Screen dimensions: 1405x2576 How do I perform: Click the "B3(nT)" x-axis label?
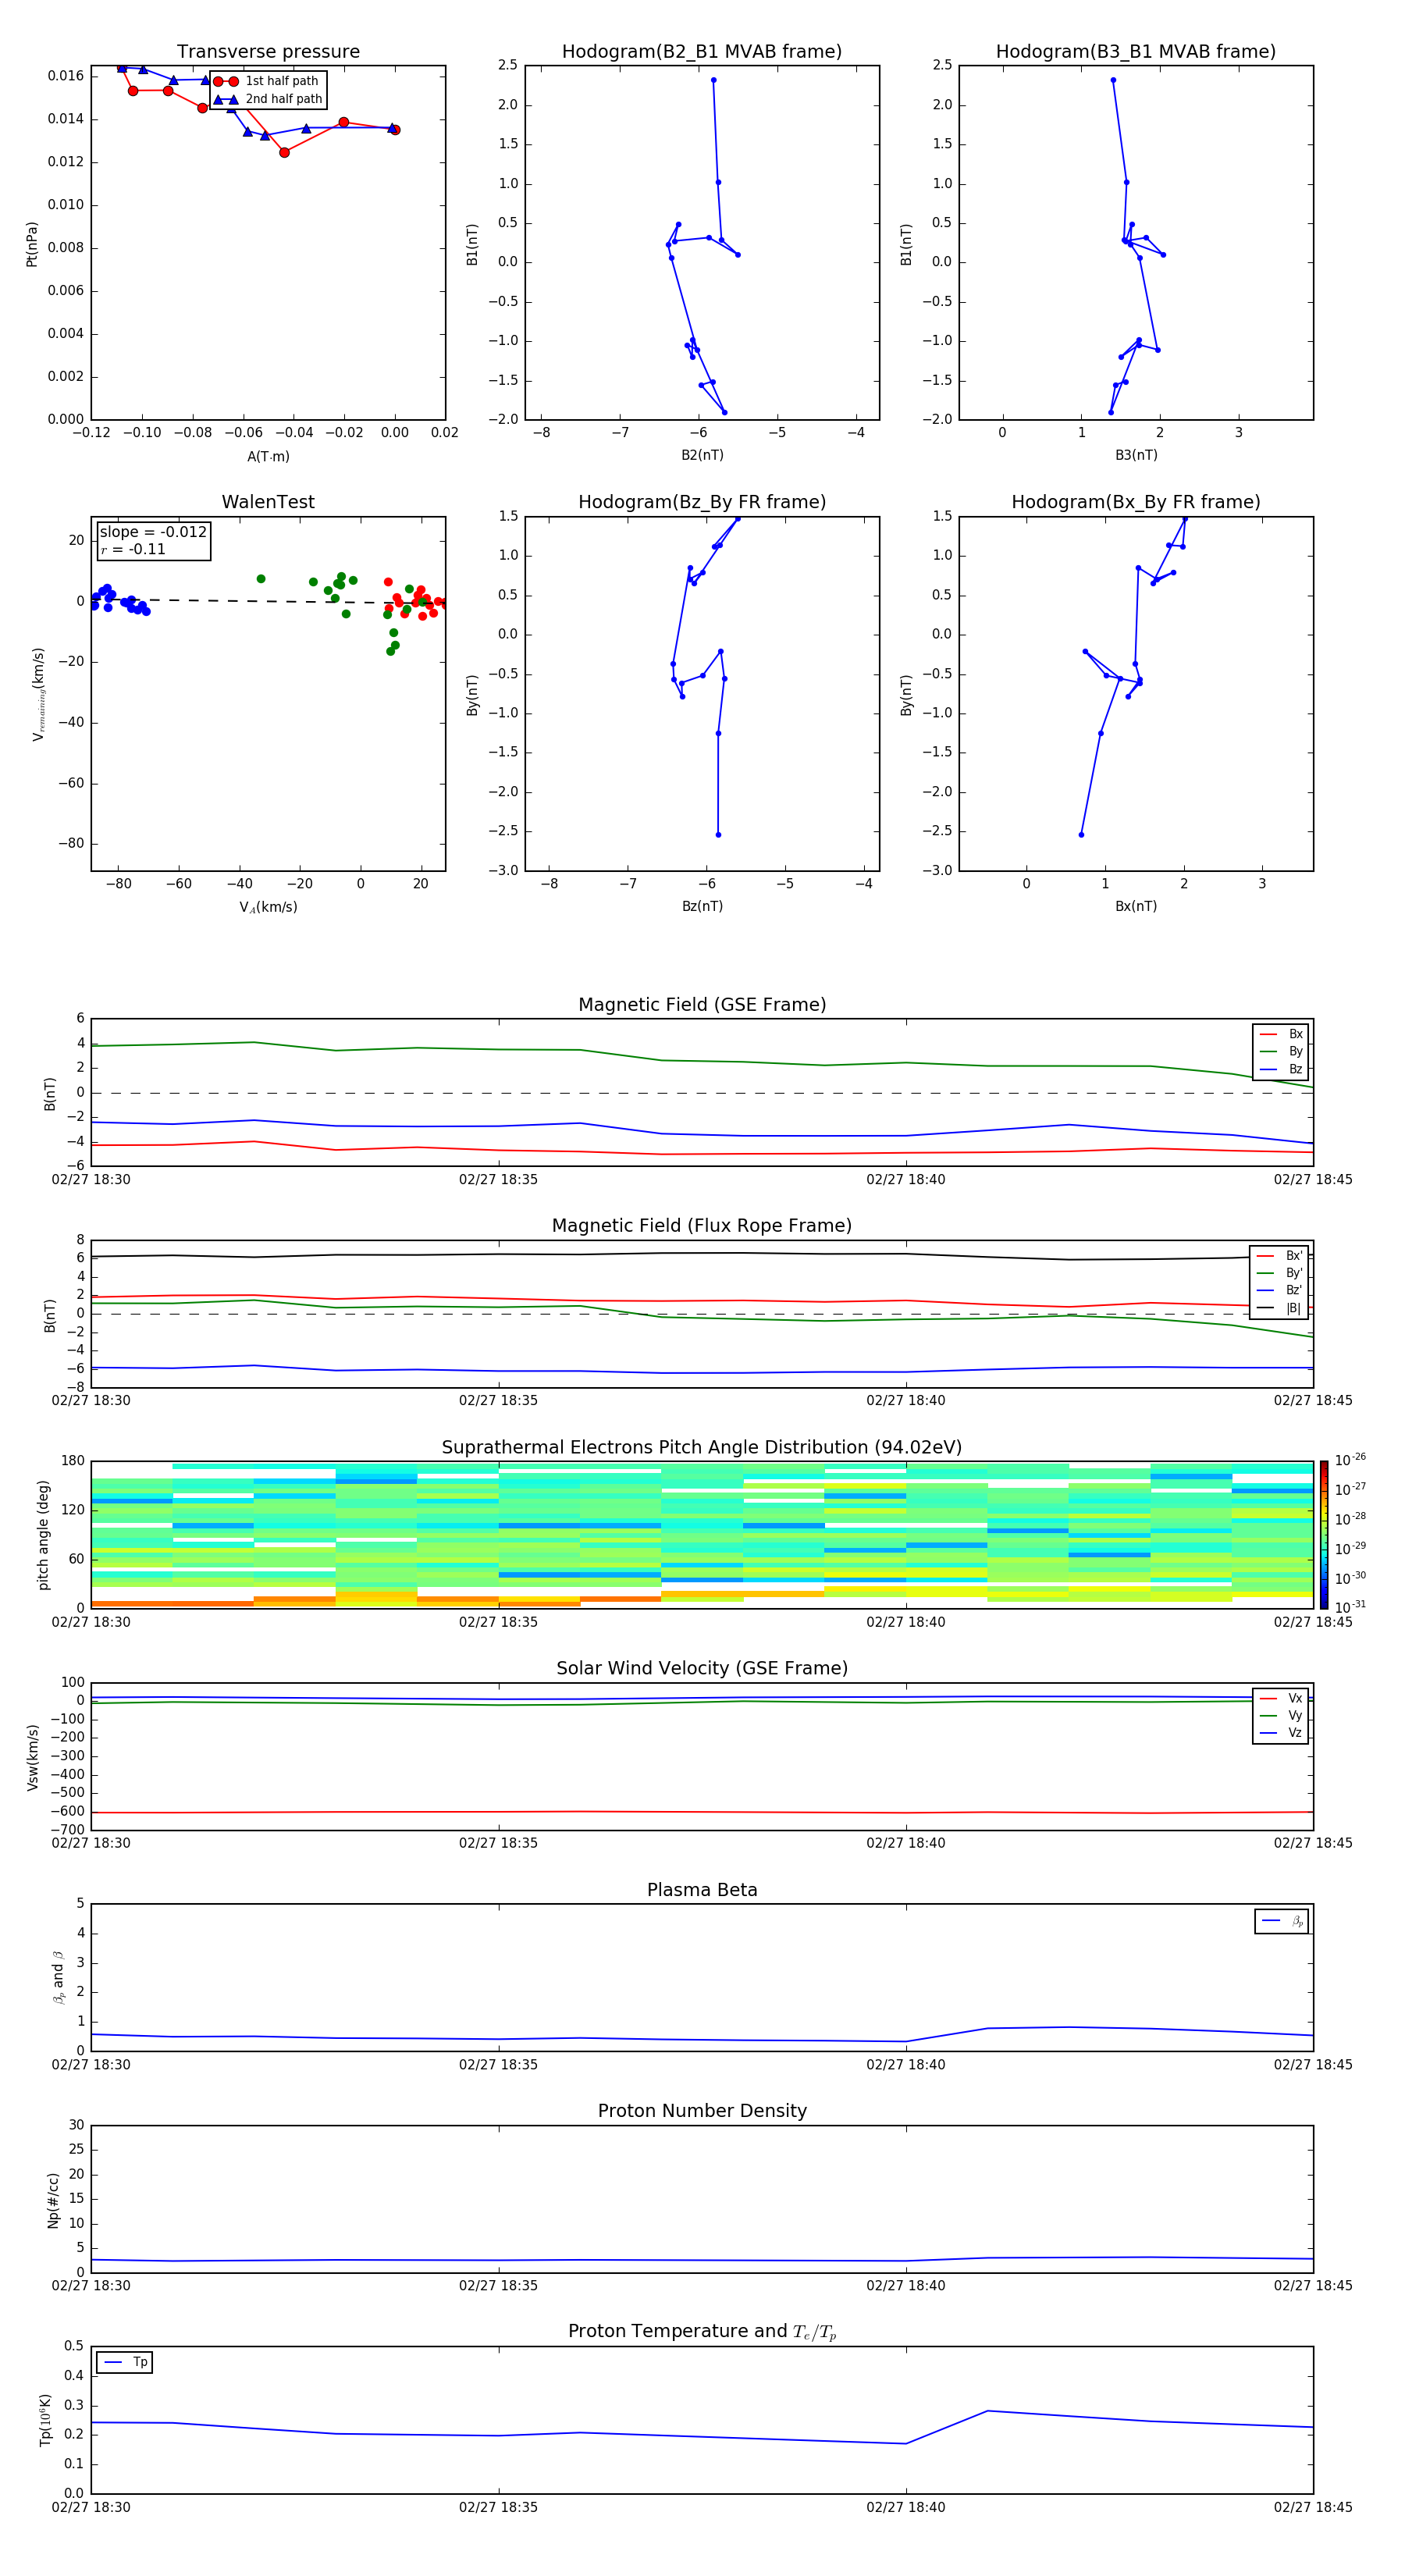click(1136, 455)
